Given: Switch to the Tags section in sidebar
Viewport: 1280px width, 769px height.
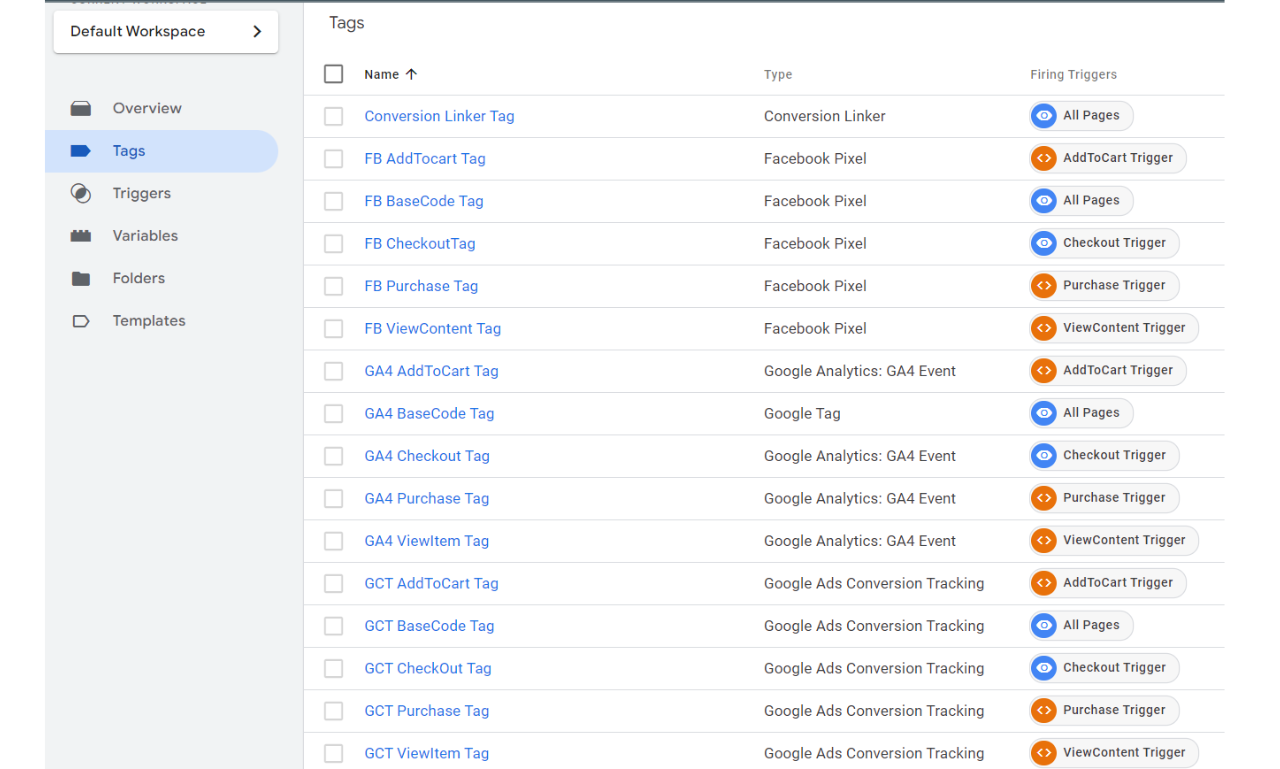Looking at the screenshot, I should 129,151.
